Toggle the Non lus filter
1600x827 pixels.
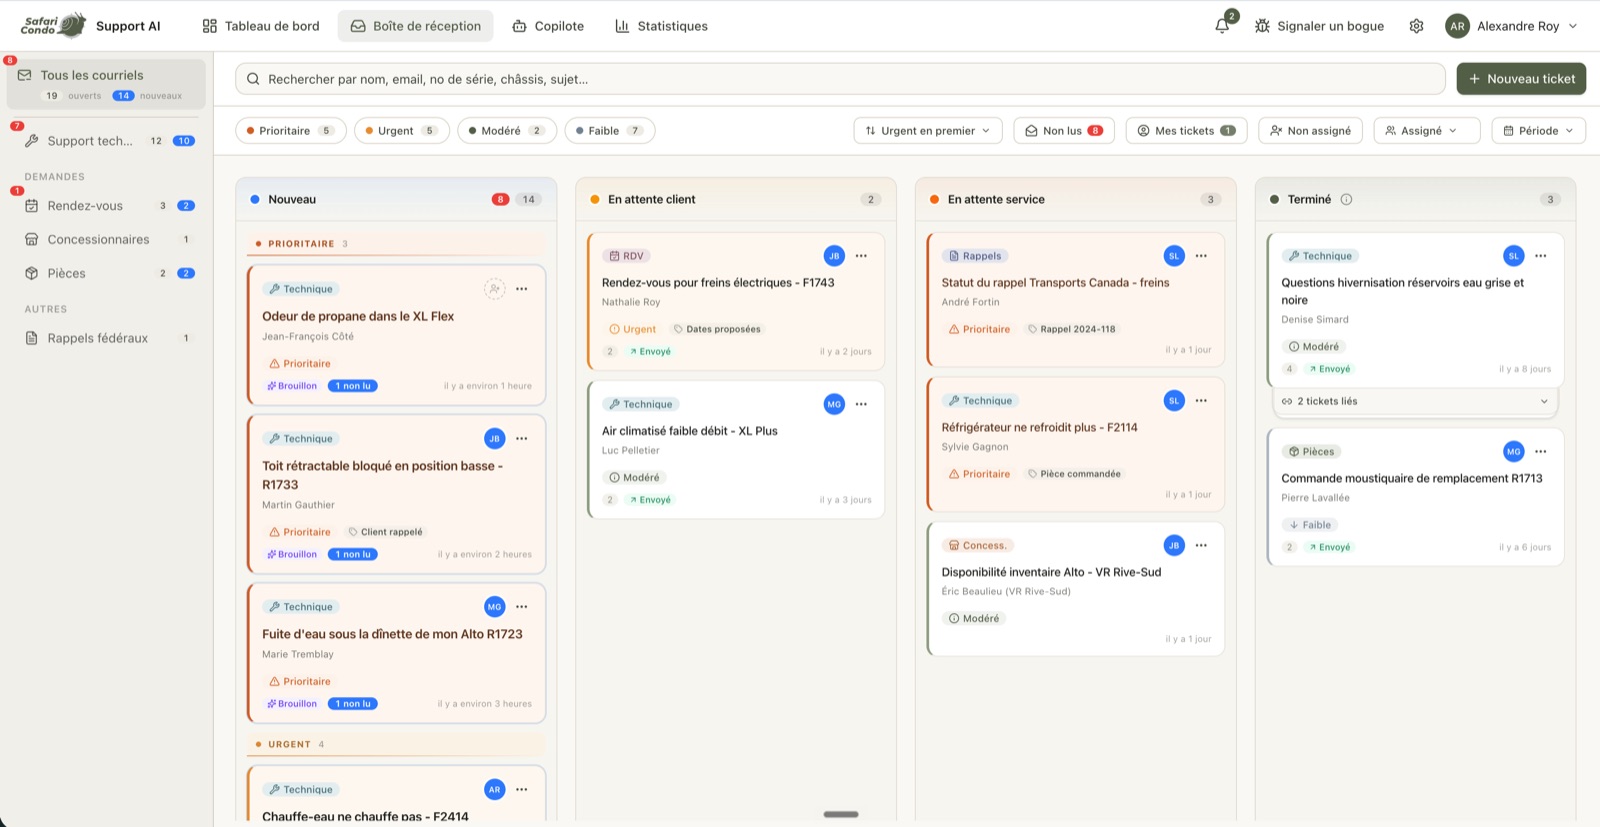point(1064,131)
